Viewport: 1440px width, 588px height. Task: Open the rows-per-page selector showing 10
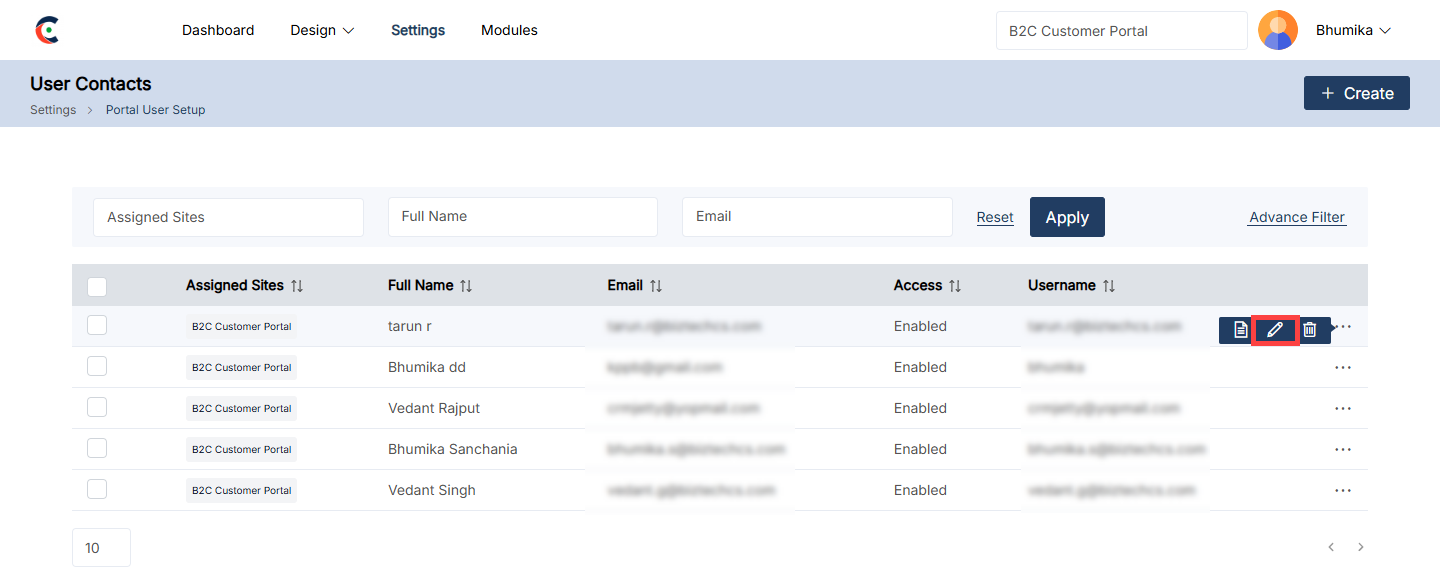(x=101, y=548)
